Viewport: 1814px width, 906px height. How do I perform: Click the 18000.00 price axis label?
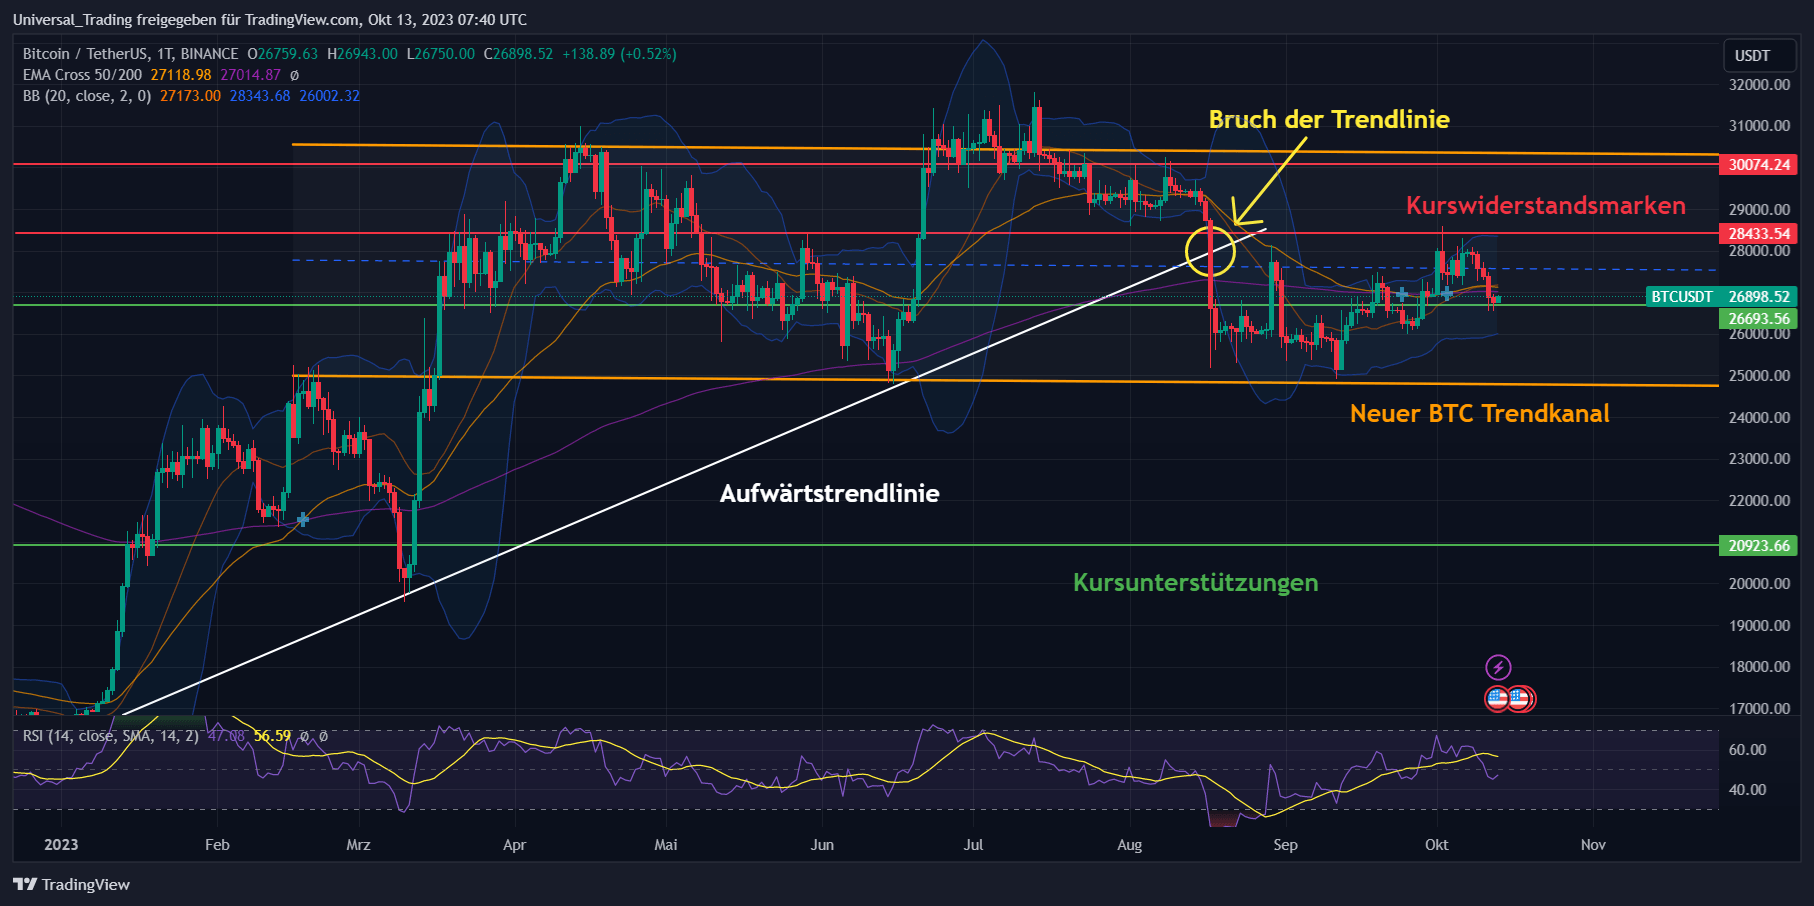click(x=1759, y=667)
